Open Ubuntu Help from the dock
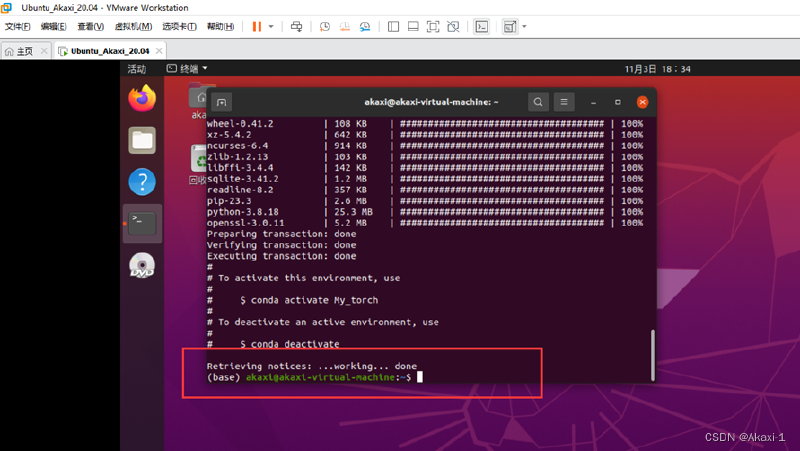Viewport: 800px width, 451px height. [142, 182]
